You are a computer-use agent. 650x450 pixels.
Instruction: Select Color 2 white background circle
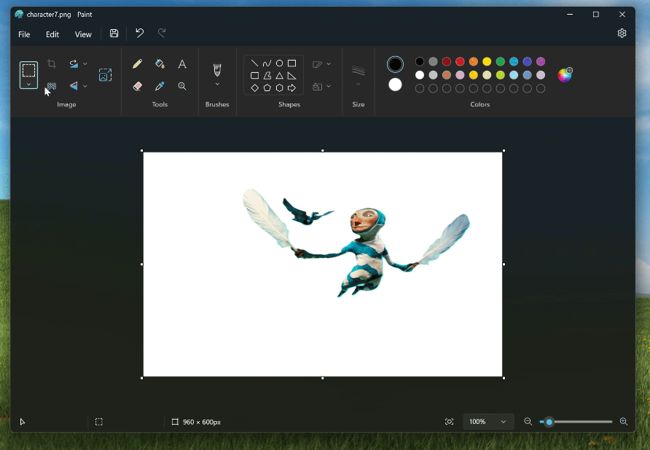tap(395, 85)
